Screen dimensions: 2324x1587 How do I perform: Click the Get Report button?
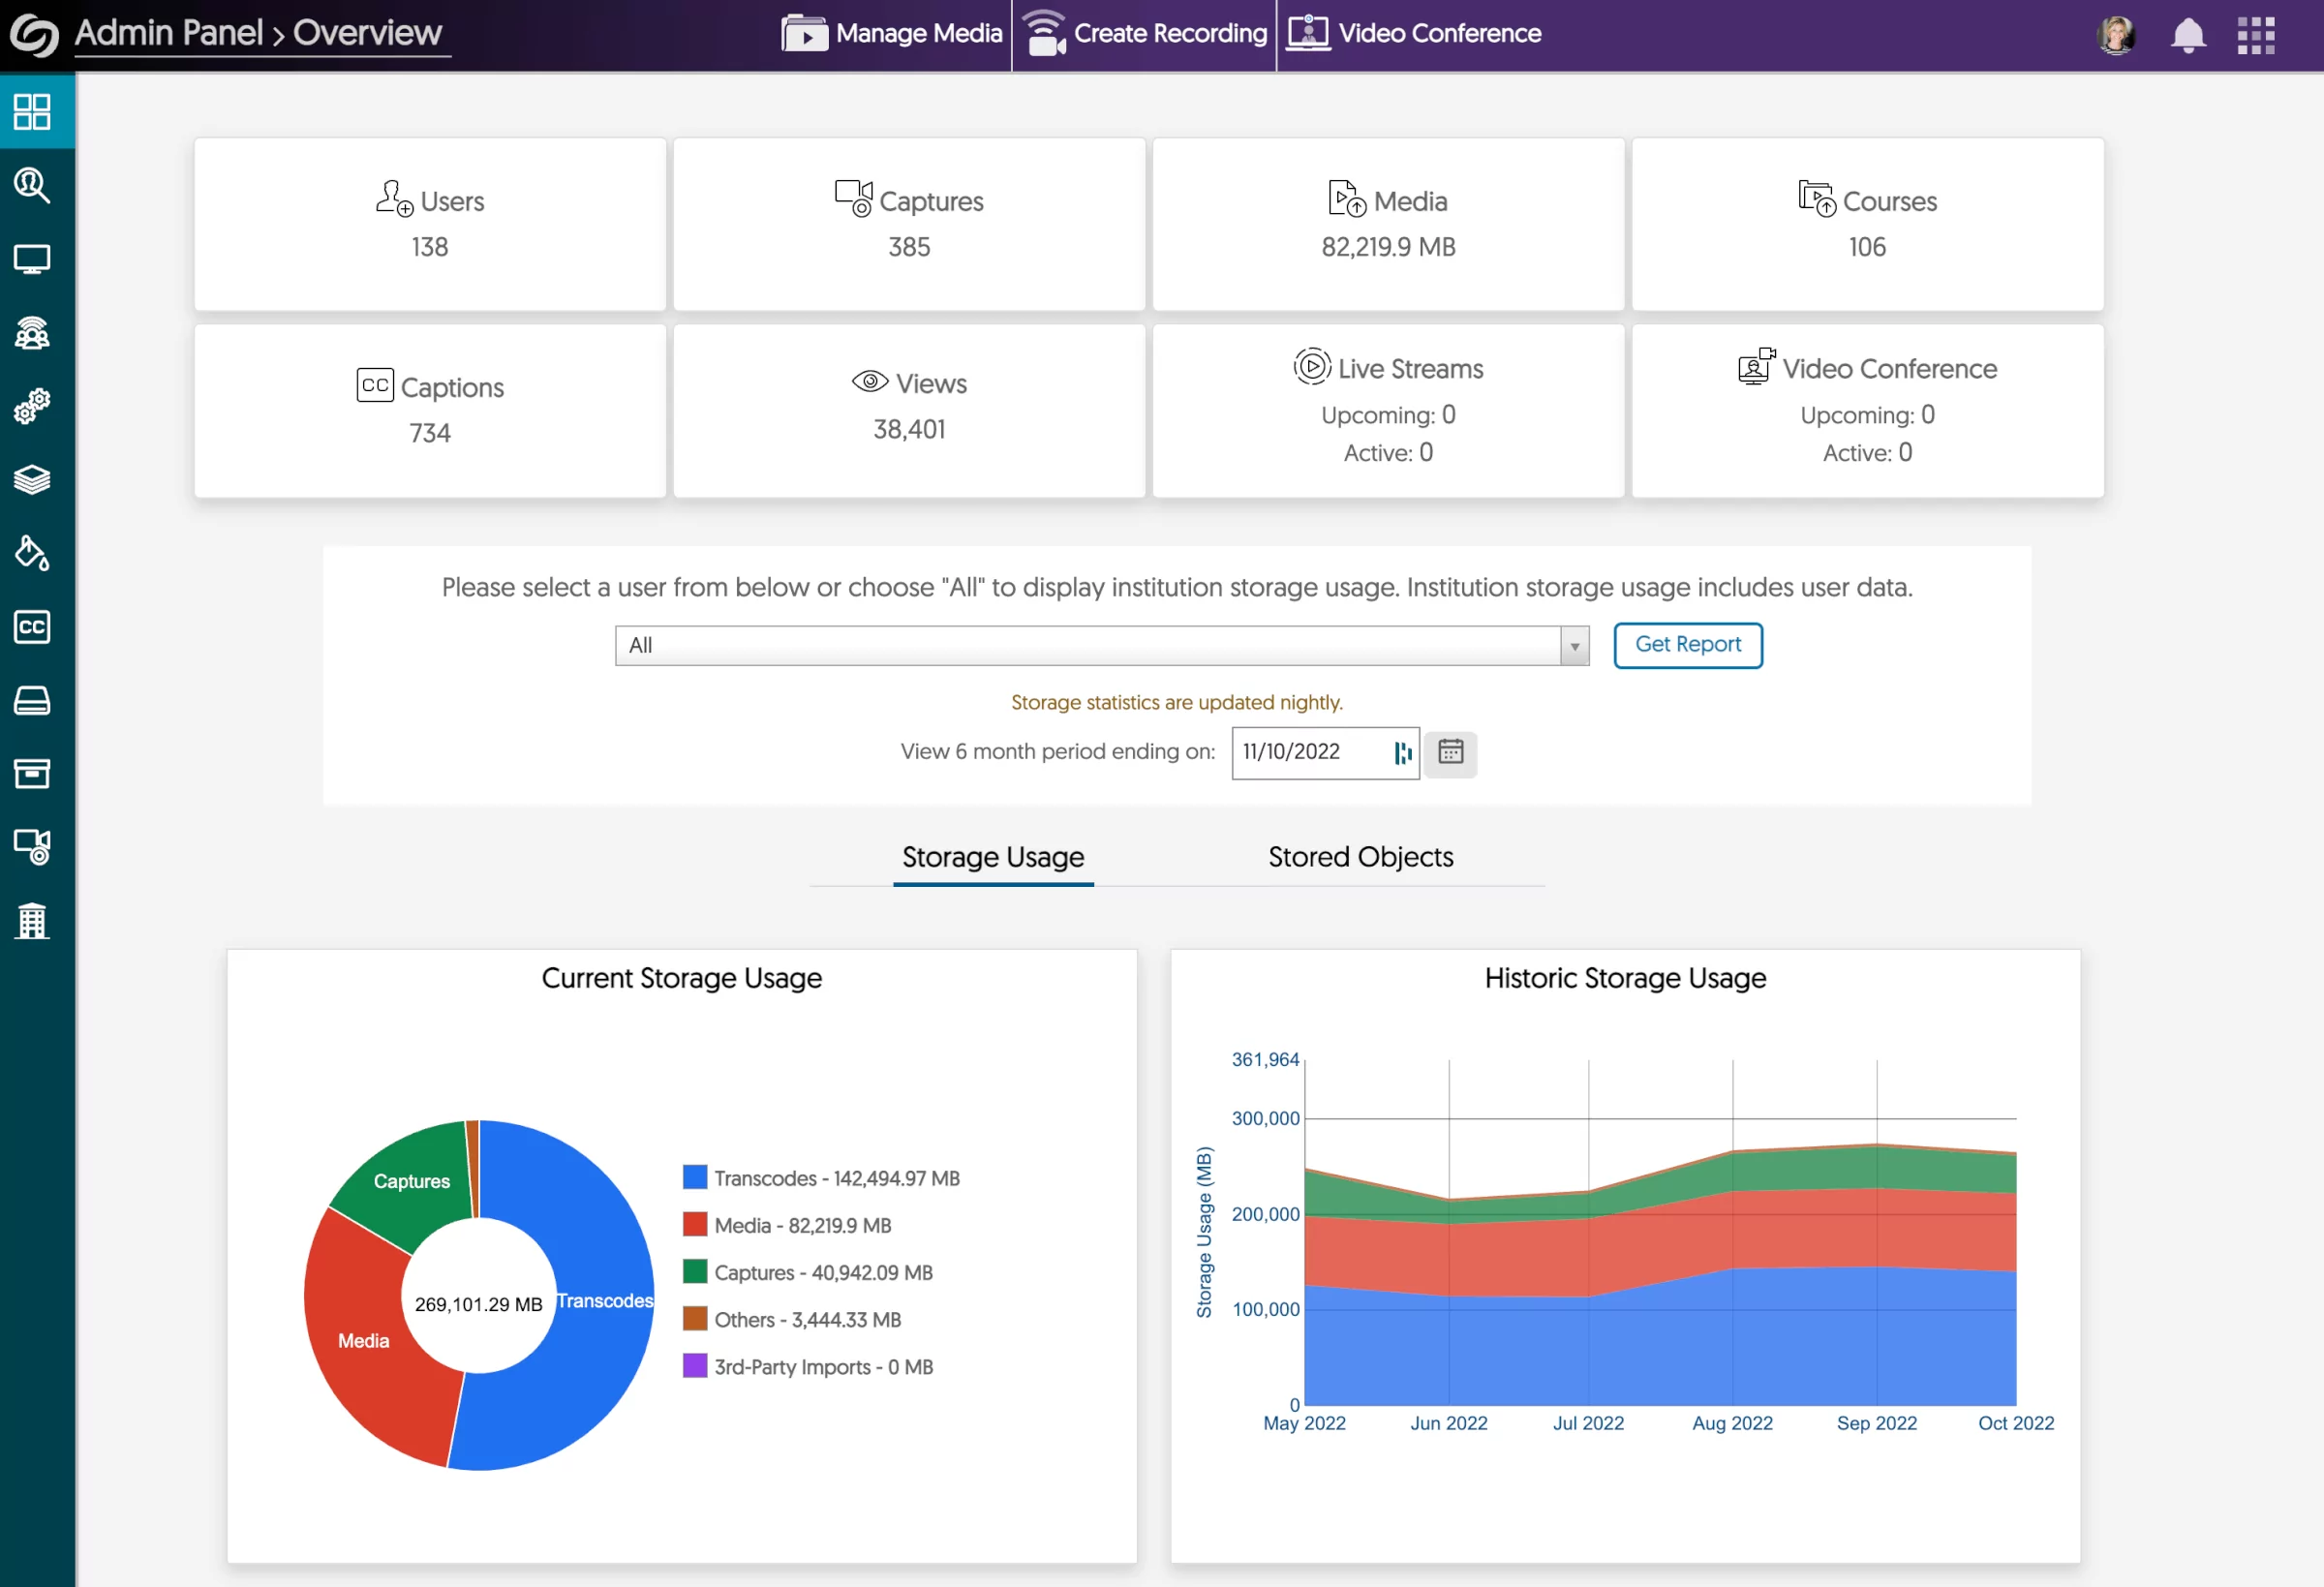(1687, 643)
